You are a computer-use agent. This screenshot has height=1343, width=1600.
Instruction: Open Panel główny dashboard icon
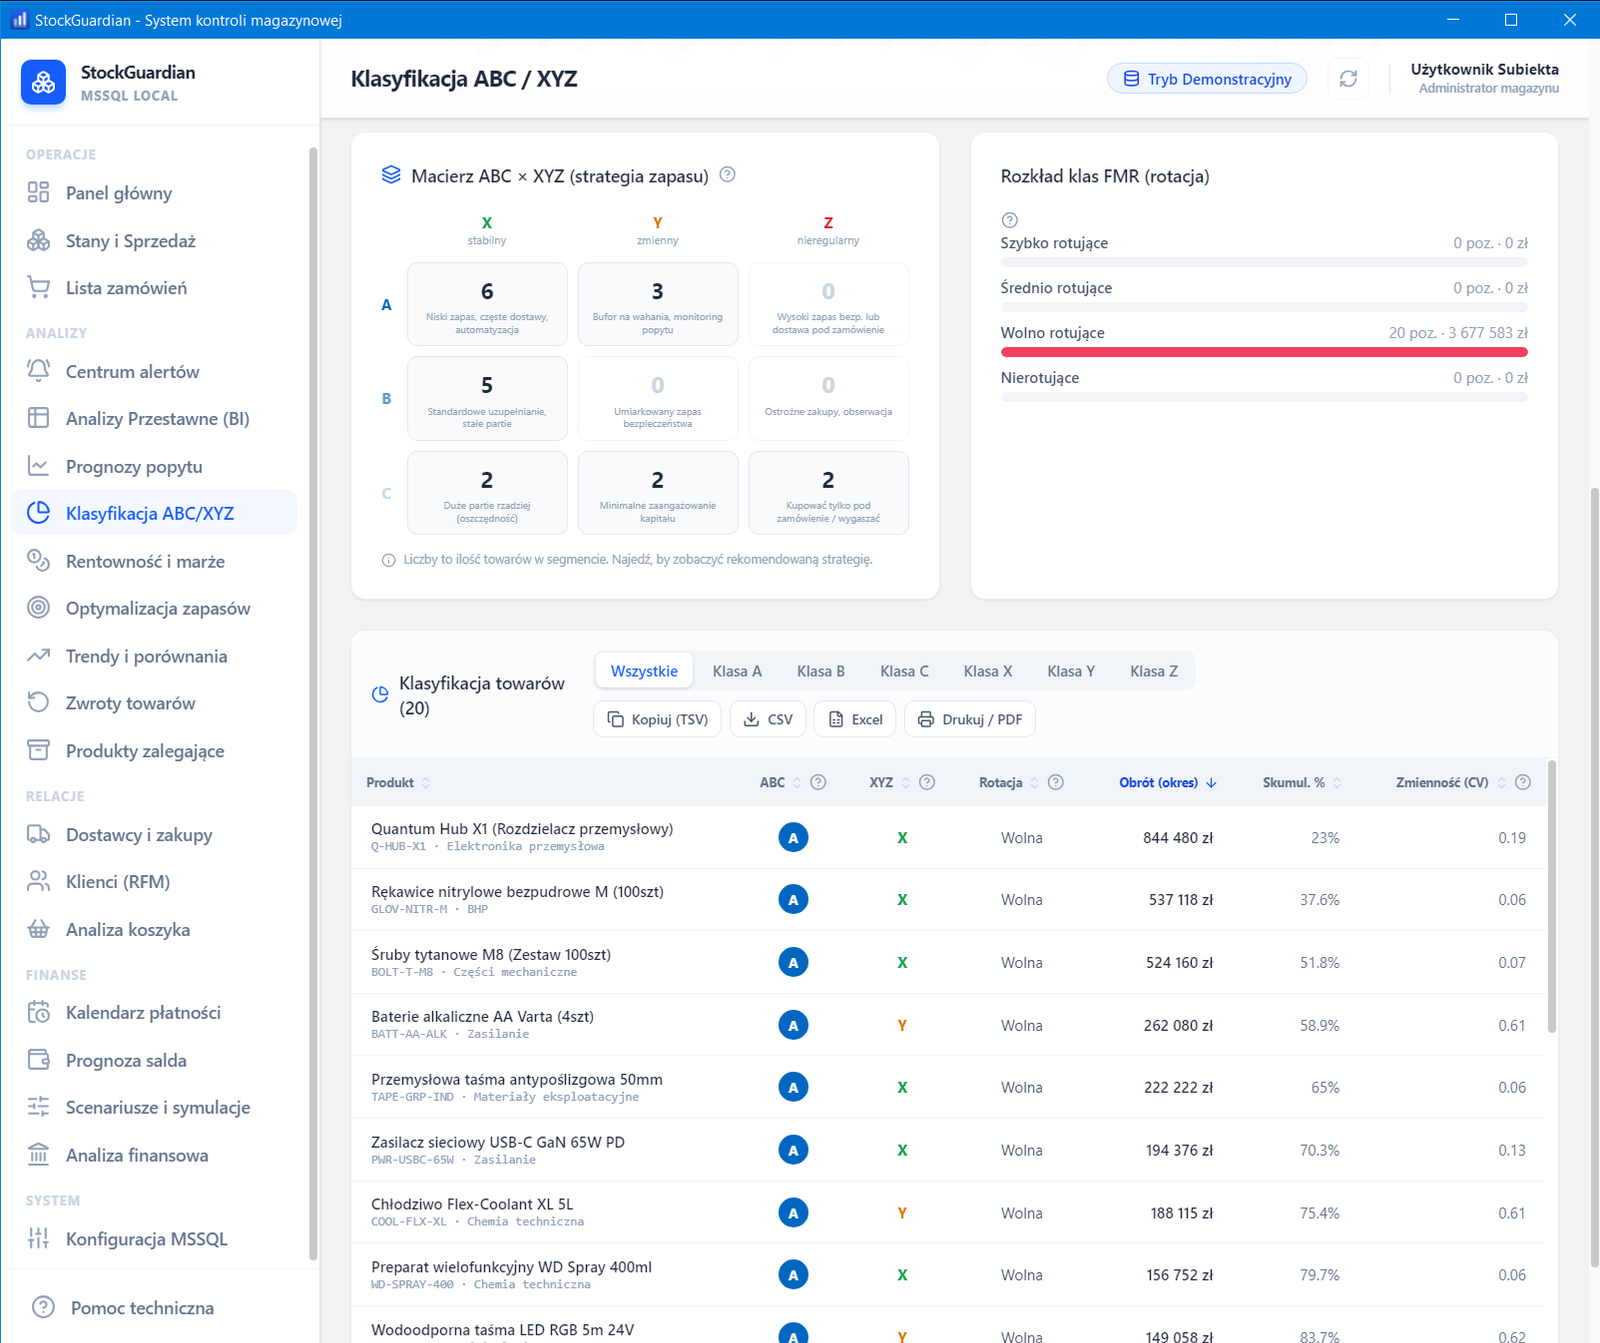coord(38,193)
